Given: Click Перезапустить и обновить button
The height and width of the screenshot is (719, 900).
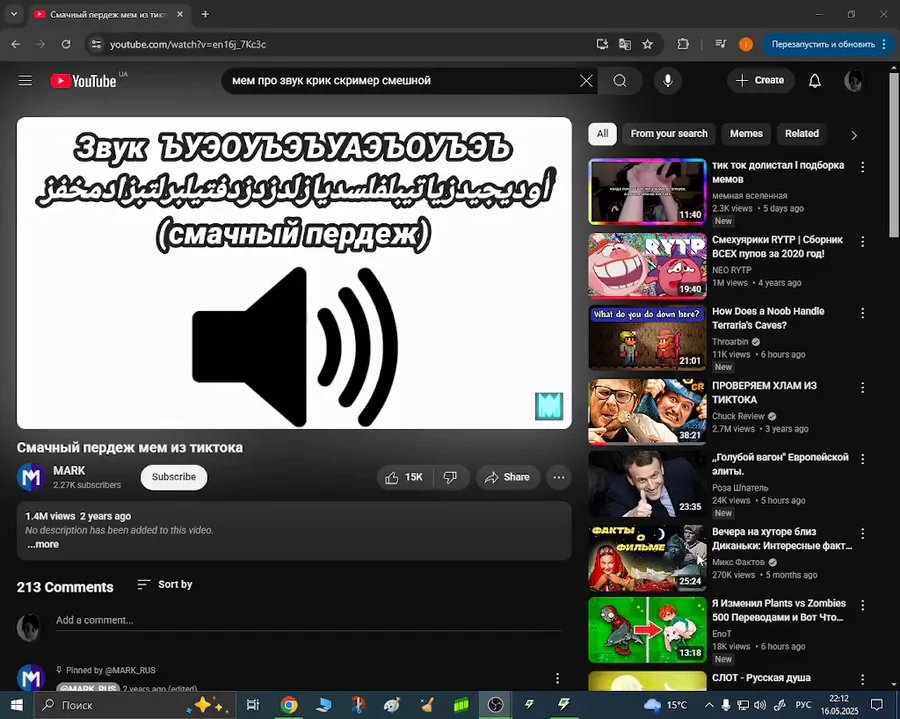Looking at the screenshot, I should pyautogui.click(x=823, y=44).
